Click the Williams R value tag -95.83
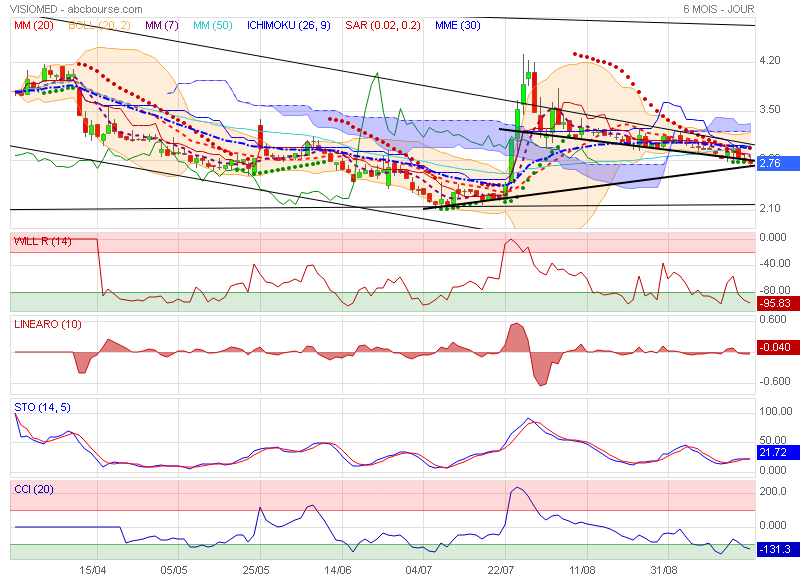The width and height of the screenshot is (800, 580). tap(778, 303)
